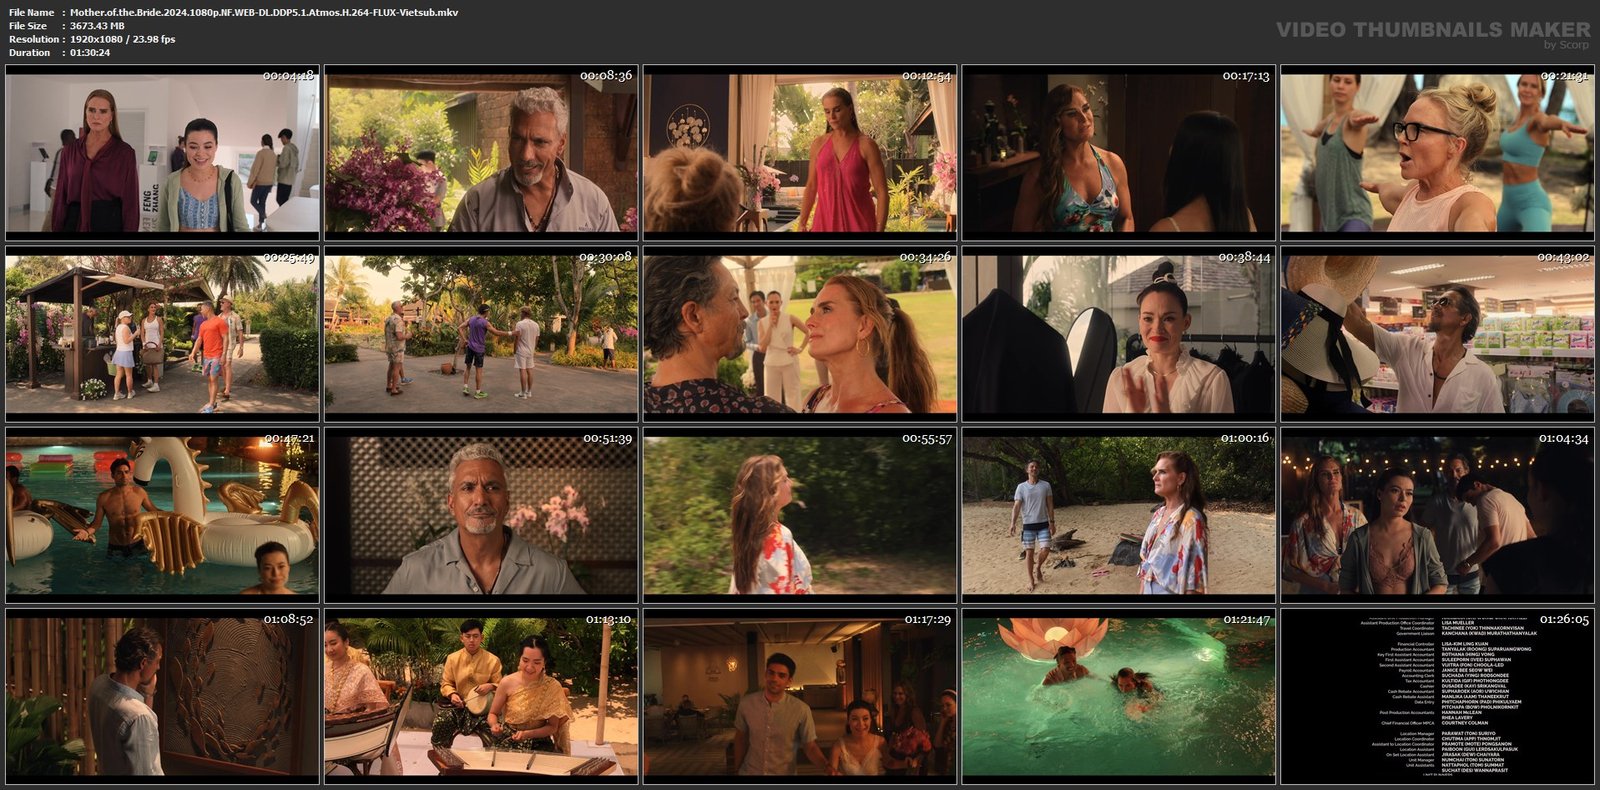Viewport: 1600px width, 790px height.
Task: Select the thumbnail at 00:17:13
Action: (1119, 153)
